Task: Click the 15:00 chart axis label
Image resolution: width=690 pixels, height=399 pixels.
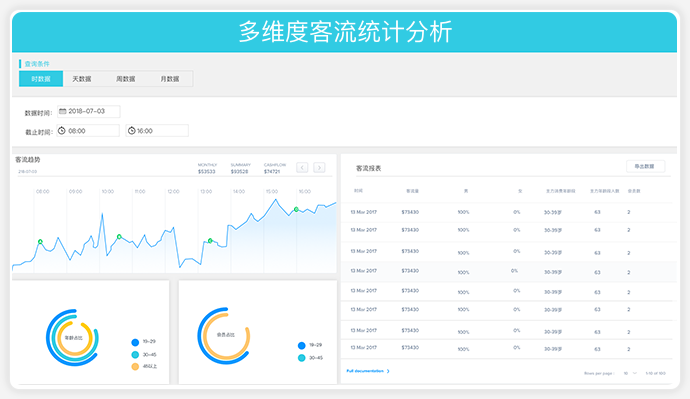Action: tap(272, 191)
